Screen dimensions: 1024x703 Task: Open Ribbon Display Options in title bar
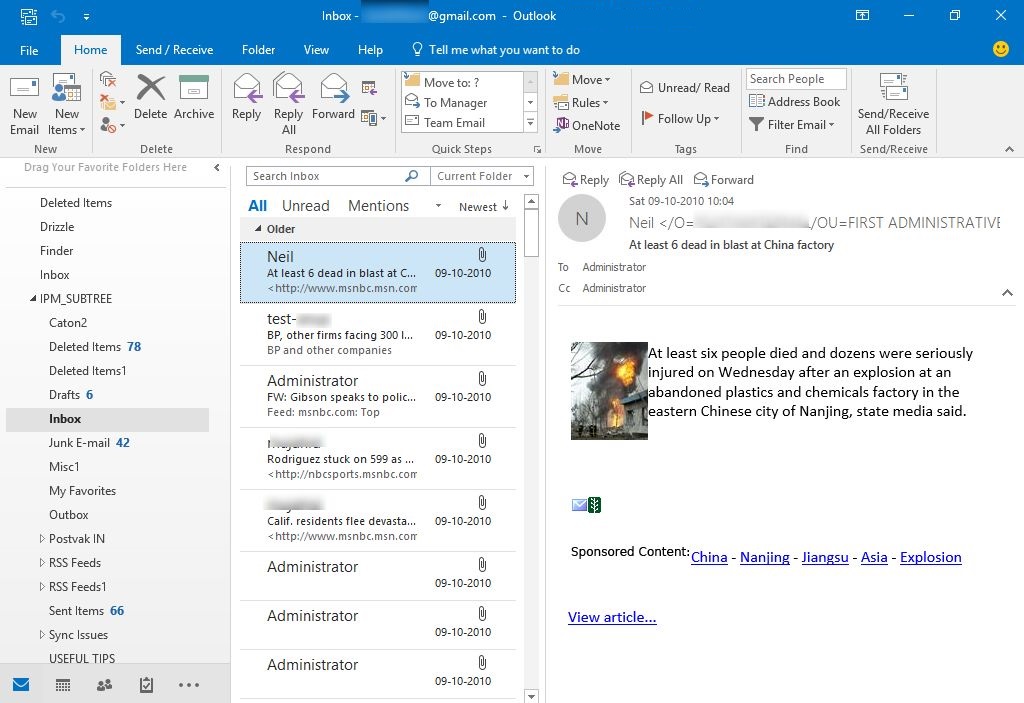pos(862,15)
